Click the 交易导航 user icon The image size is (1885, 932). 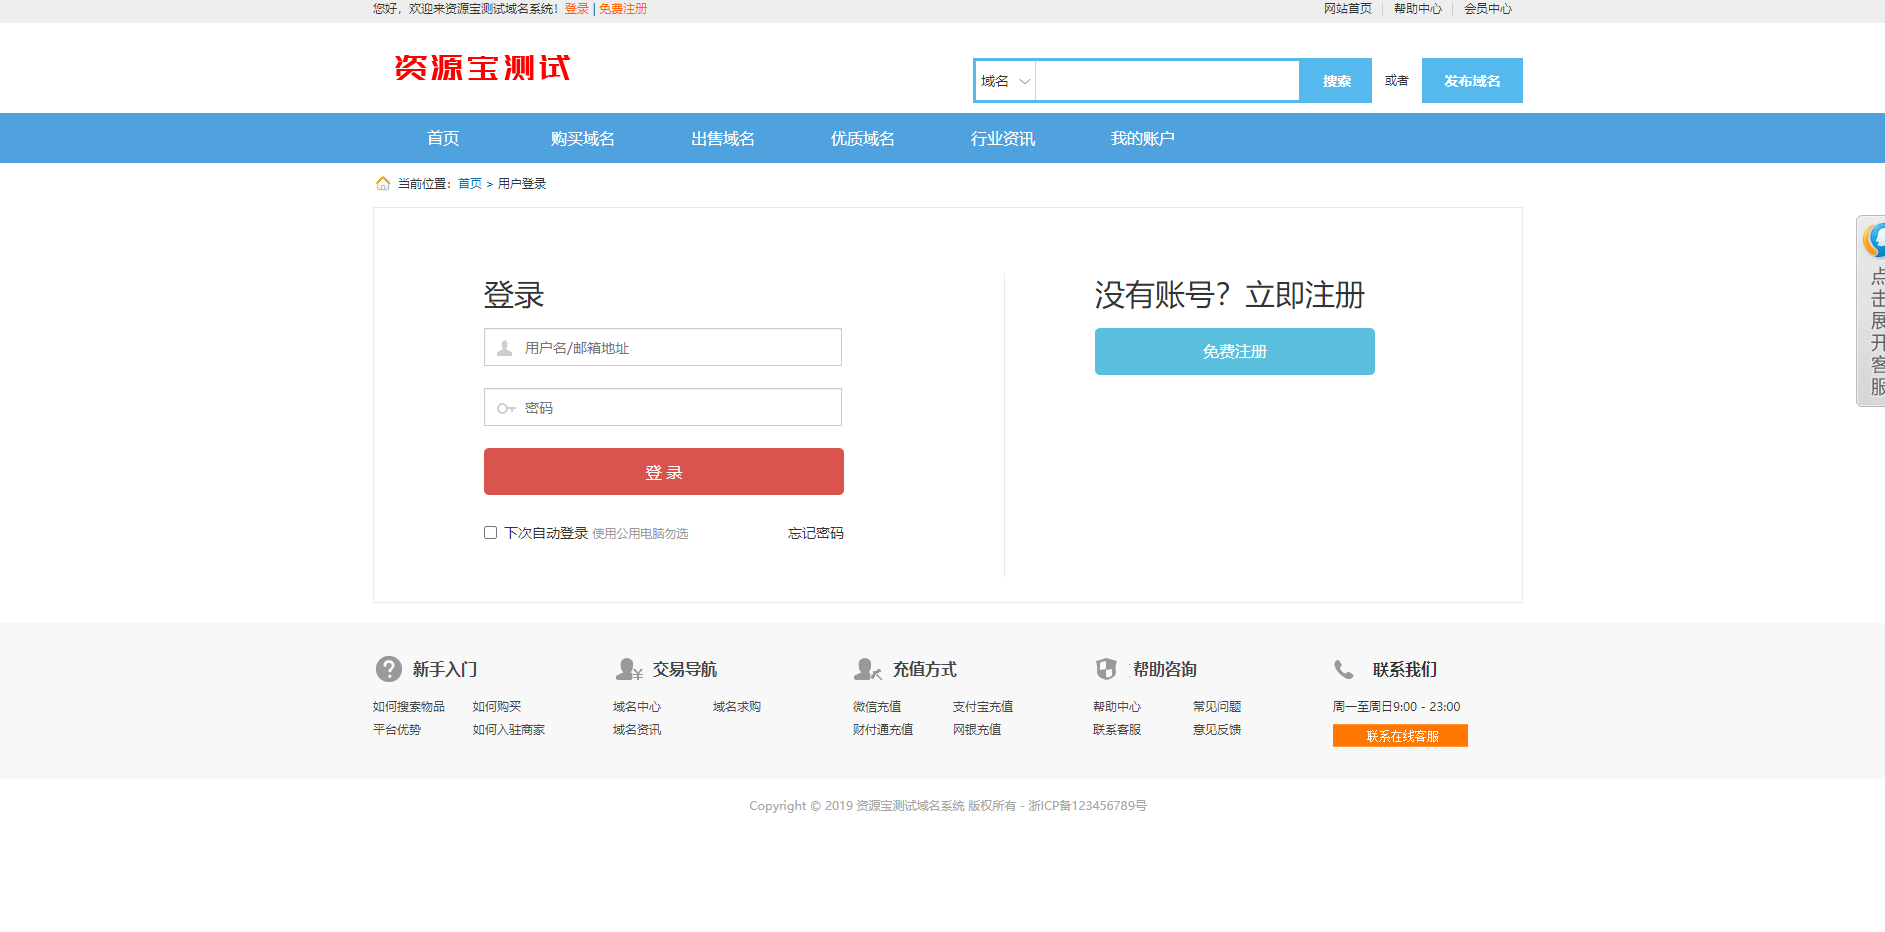(x=629, y=669)
